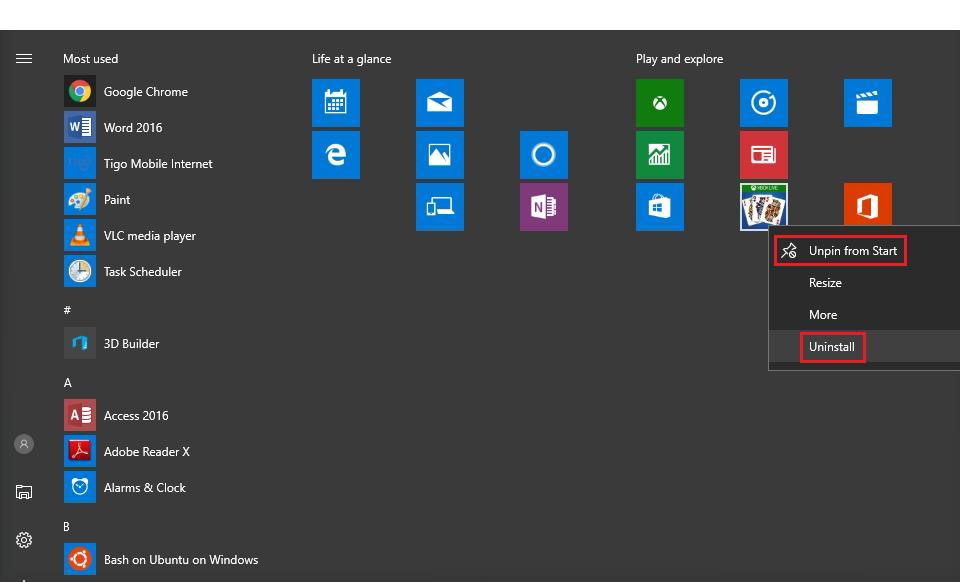Open the Calendar tile

click(336, 103)
